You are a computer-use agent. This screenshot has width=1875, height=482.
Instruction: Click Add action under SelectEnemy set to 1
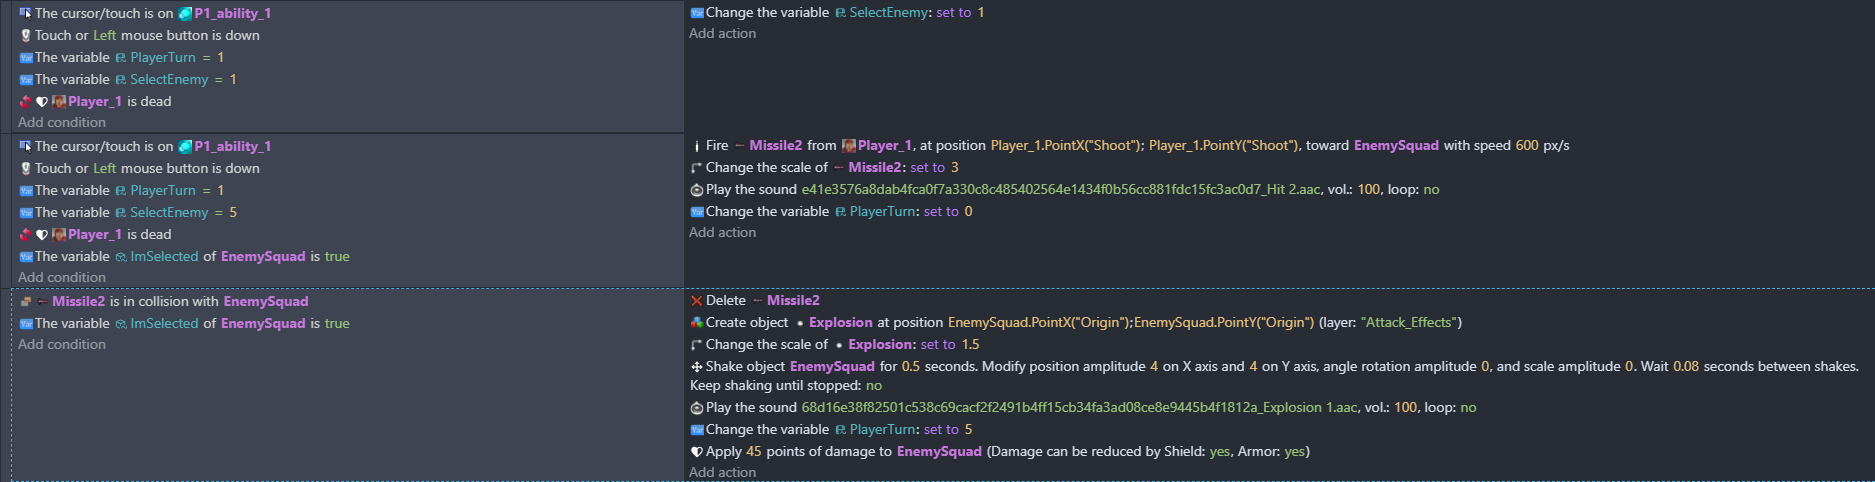[722, 34]
